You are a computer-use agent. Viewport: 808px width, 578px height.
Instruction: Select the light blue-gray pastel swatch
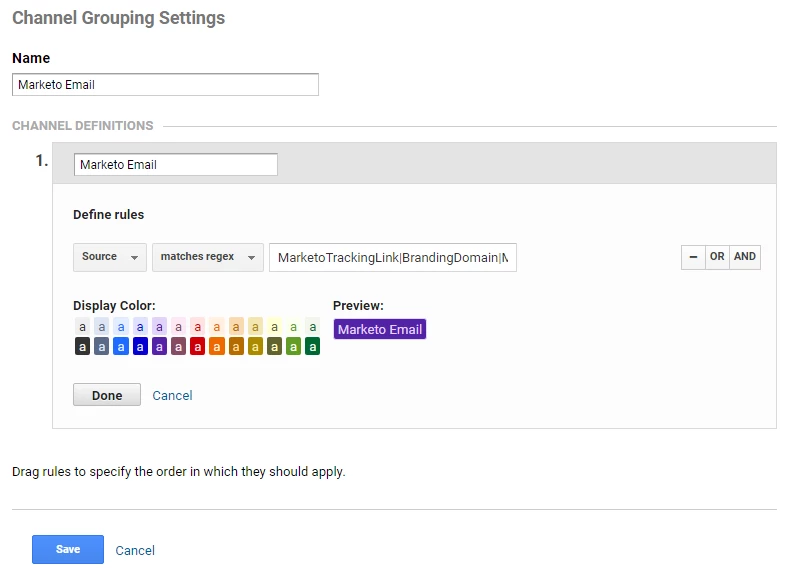point(102,327)
